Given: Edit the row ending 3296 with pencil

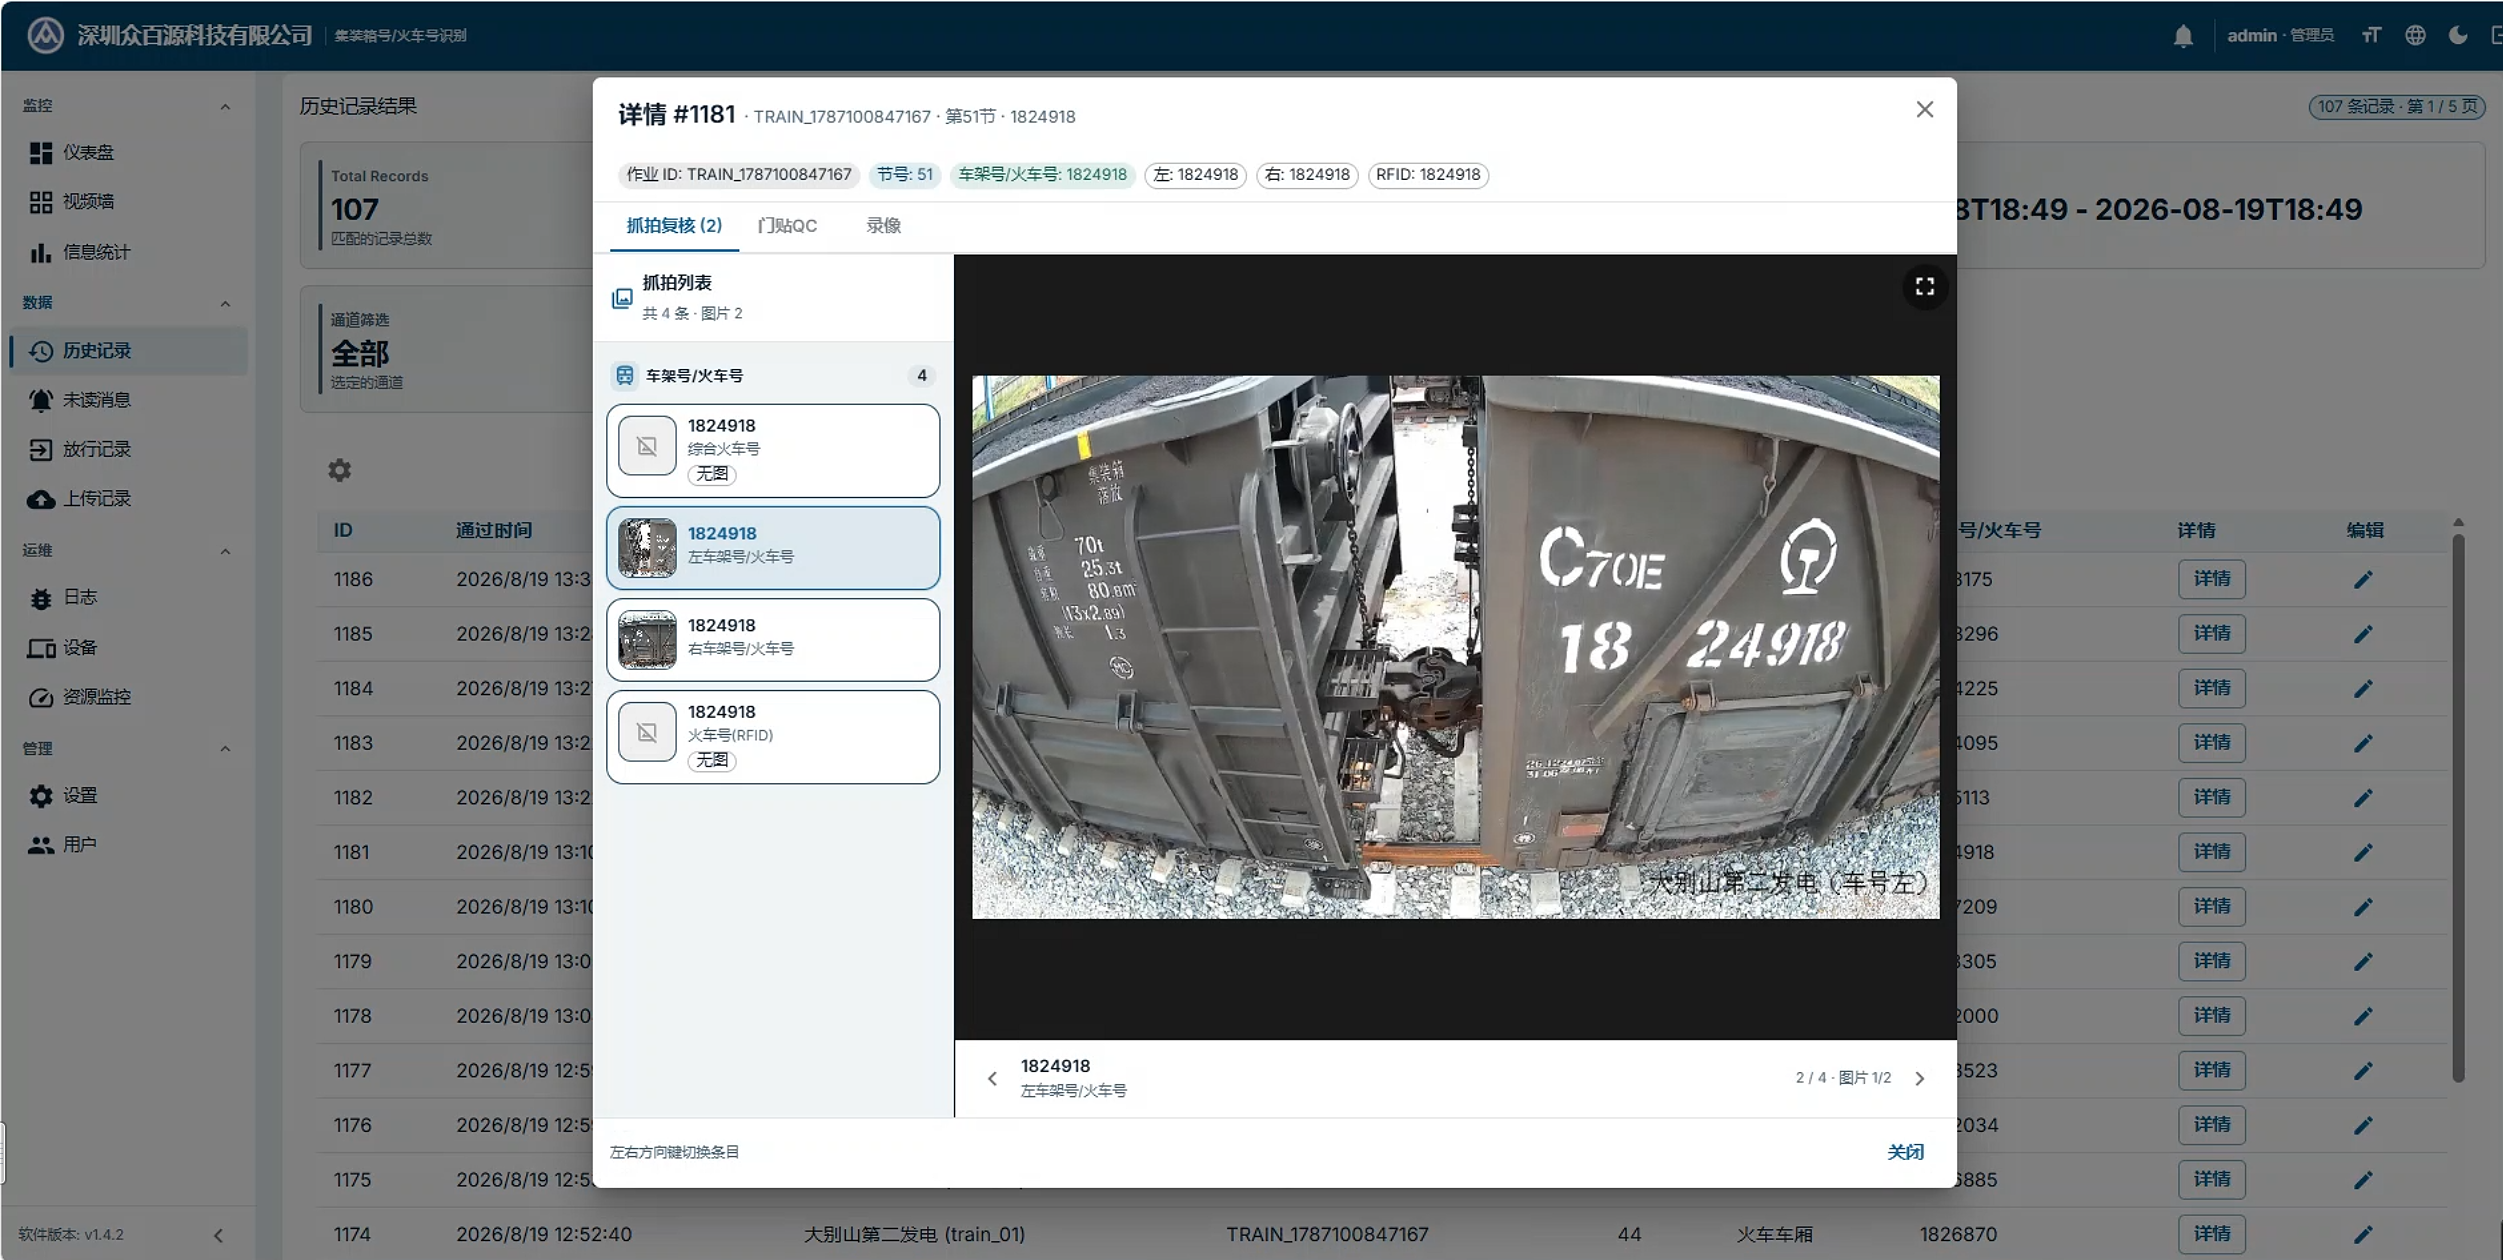Looking at the screenshot, I should [2363, 634].
